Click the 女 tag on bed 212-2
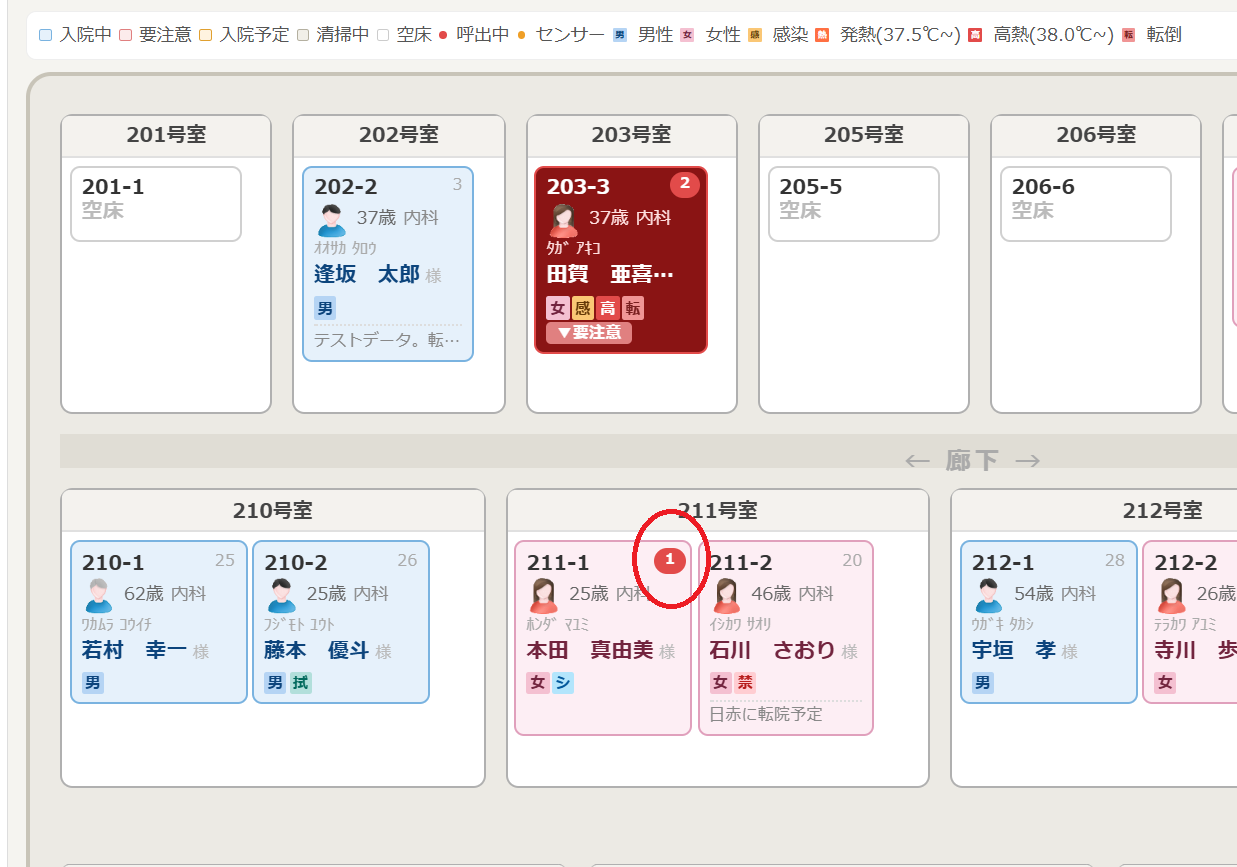The height and width of the screenshot is (867, 1237). [1165, 683]
